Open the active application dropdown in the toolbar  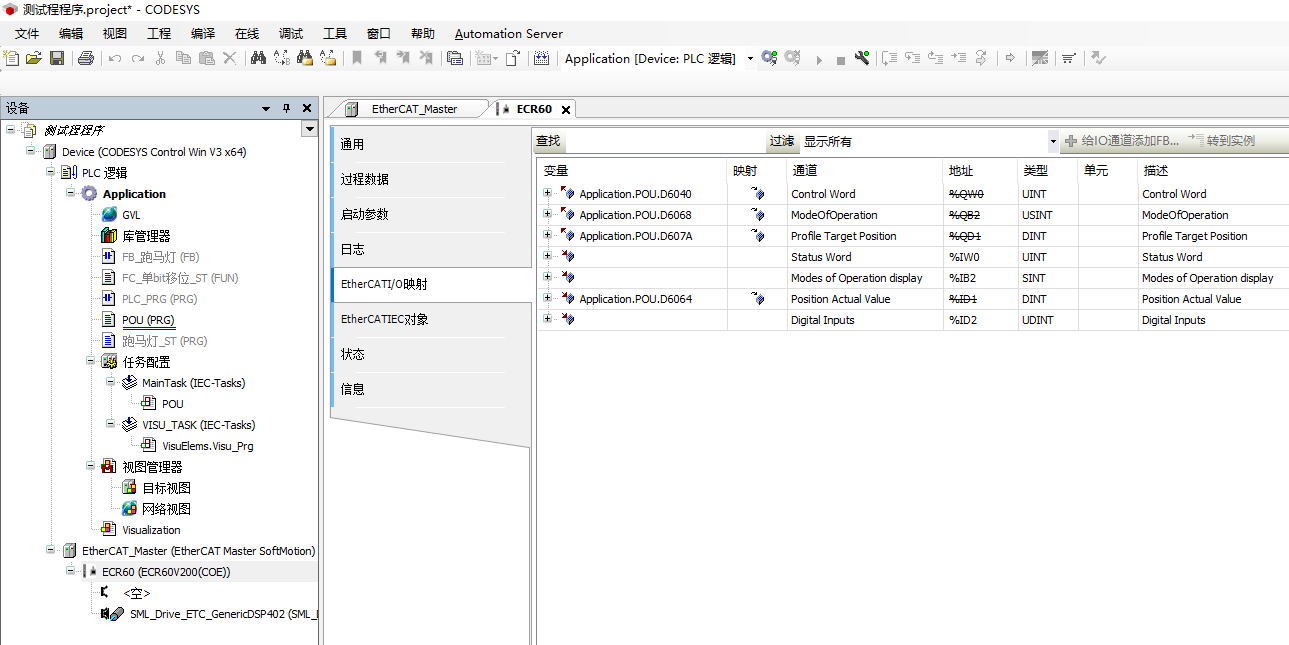[750, 59]
